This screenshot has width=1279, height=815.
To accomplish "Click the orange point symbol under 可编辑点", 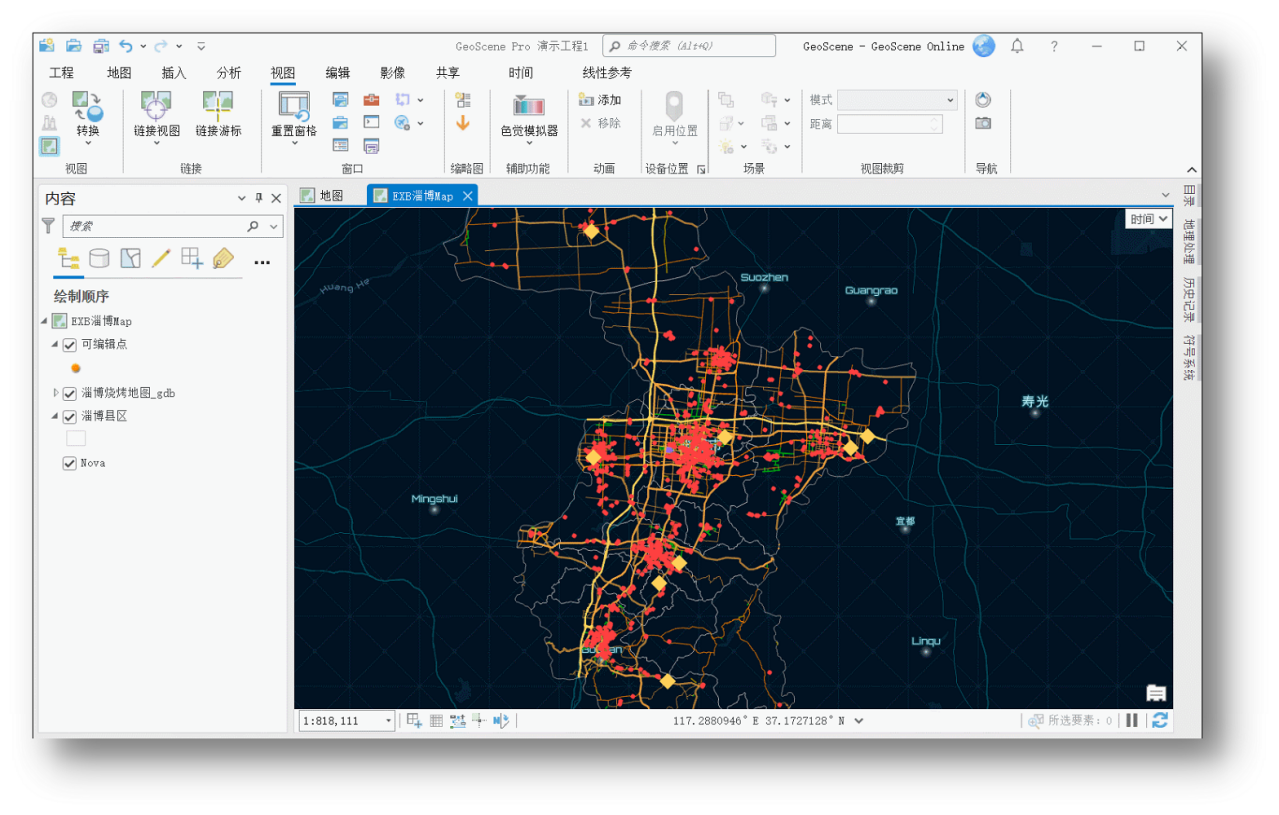I will tap(76, 368).
